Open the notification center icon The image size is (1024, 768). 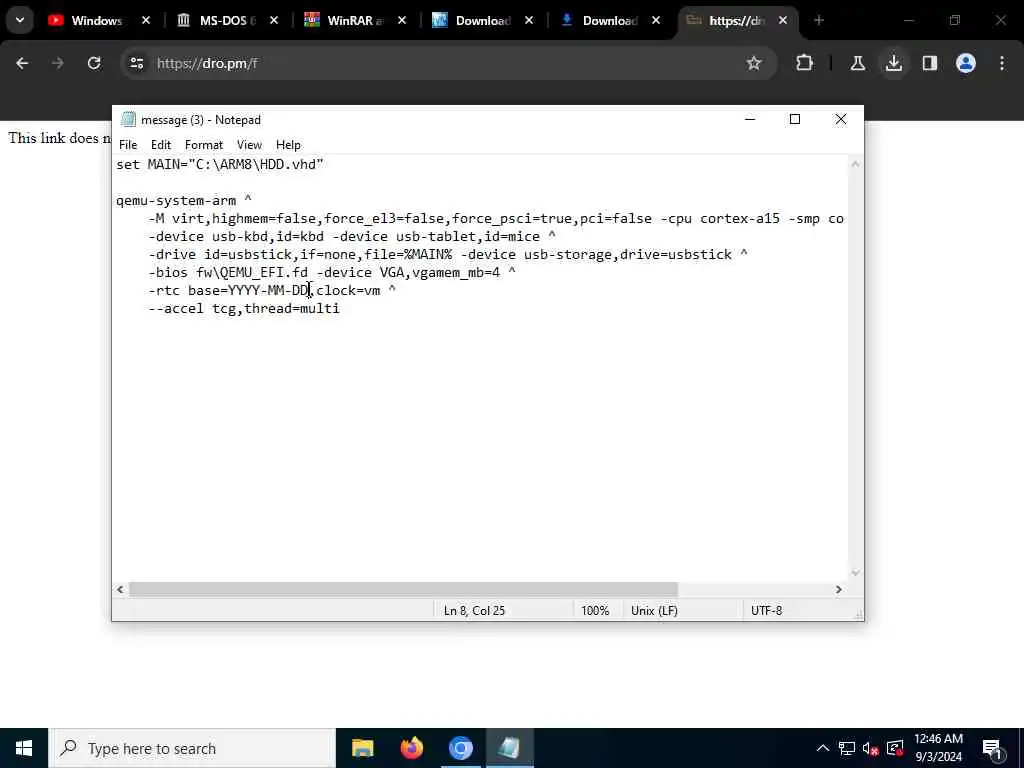tap(993, 748)
